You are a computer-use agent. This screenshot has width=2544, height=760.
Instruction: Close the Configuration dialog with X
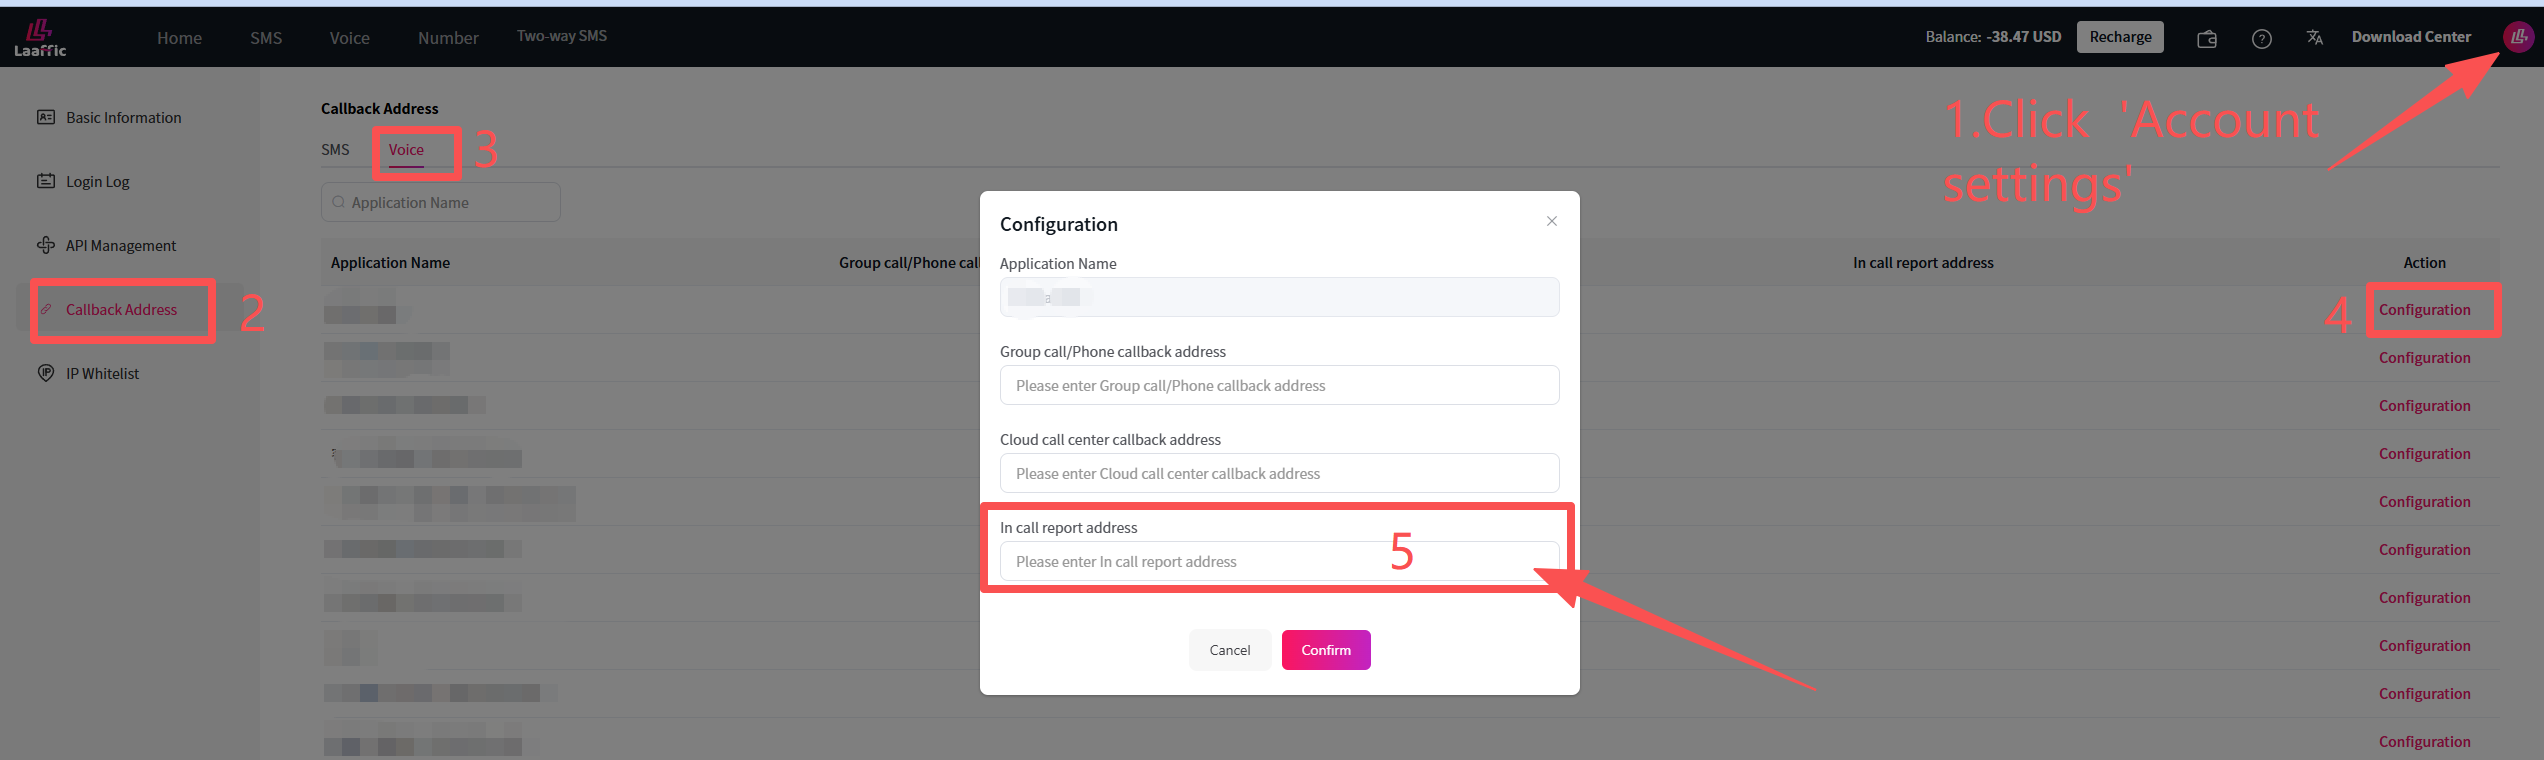click(1551, 221)
